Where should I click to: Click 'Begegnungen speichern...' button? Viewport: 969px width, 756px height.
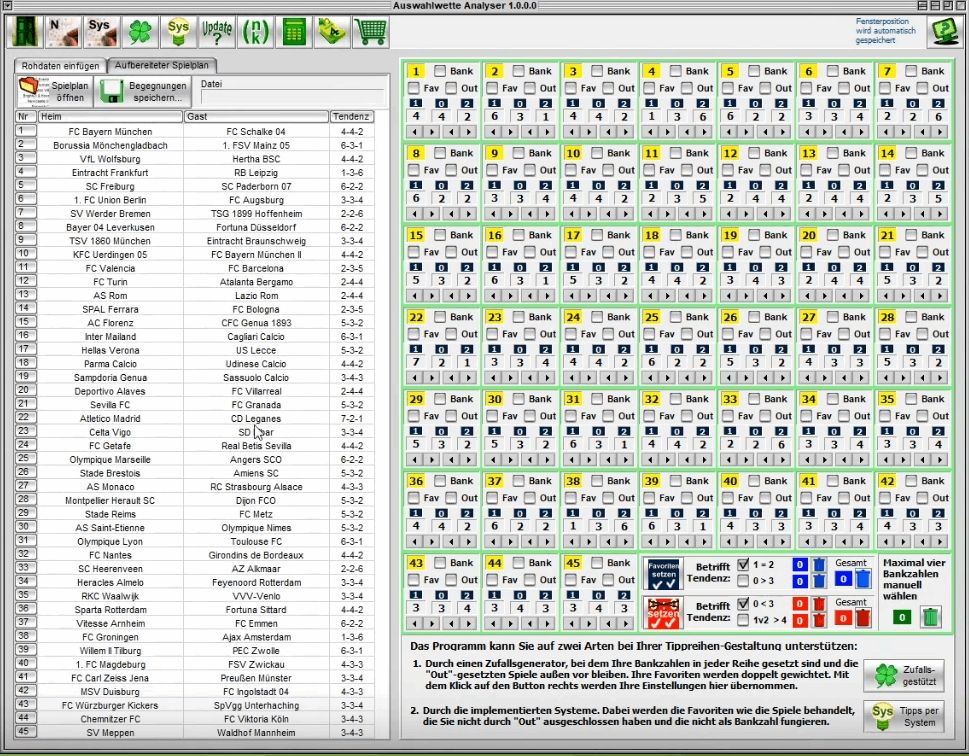point(143,91)
